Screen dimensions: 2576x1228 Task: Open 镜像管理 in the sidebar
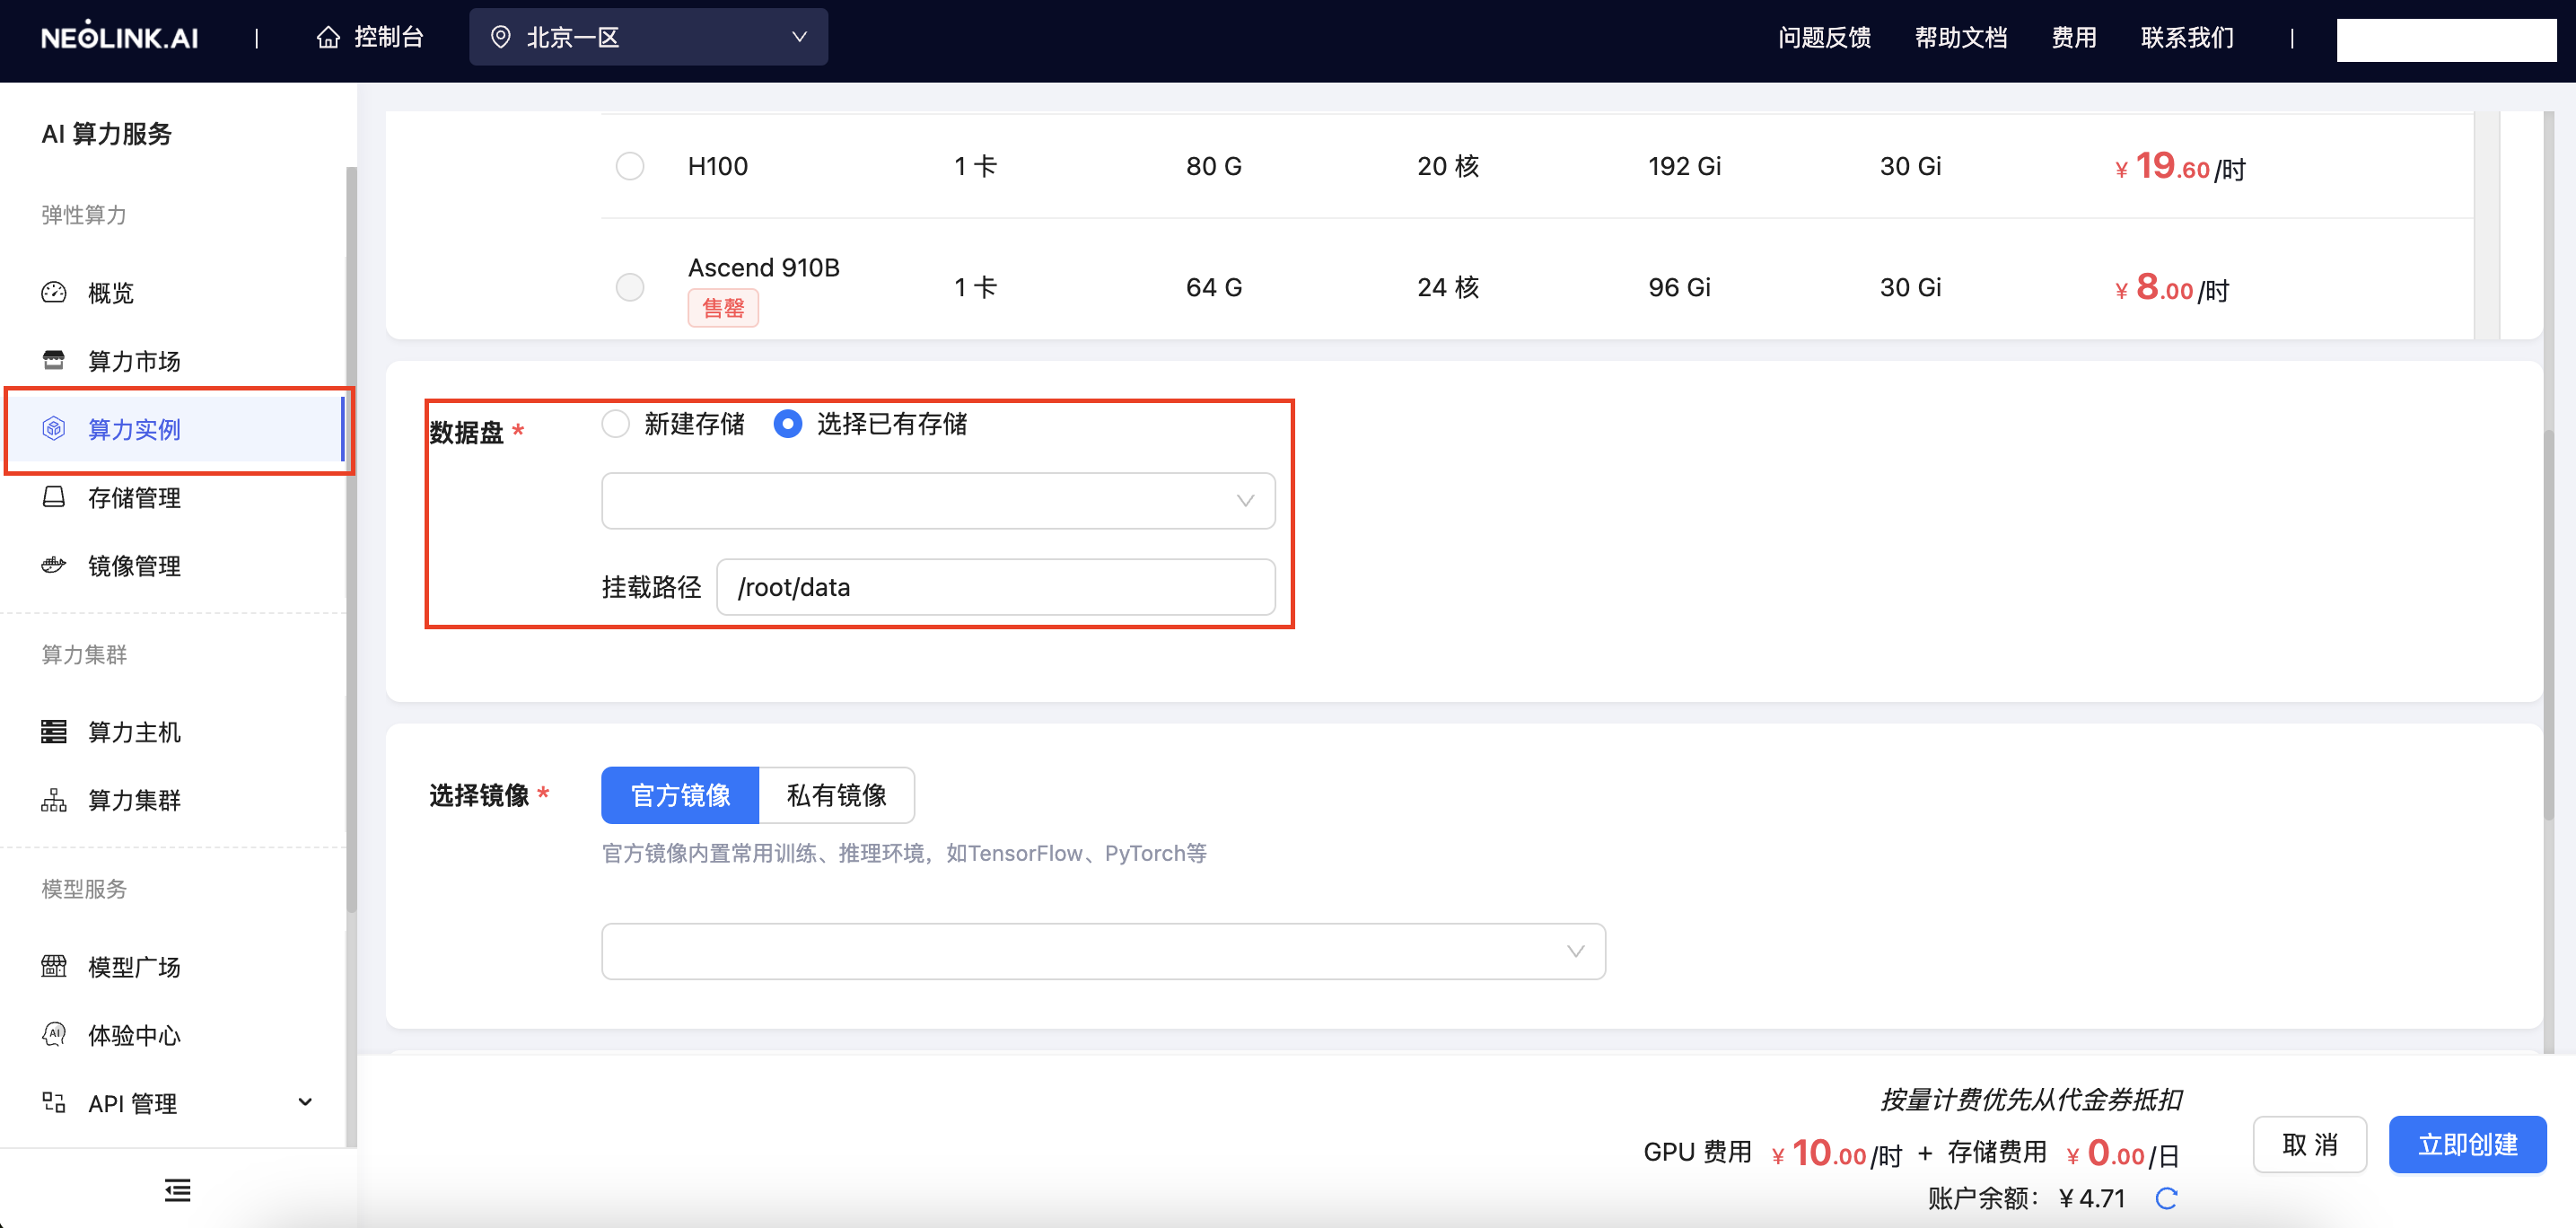pyautogui.click(x=134, y=565)
